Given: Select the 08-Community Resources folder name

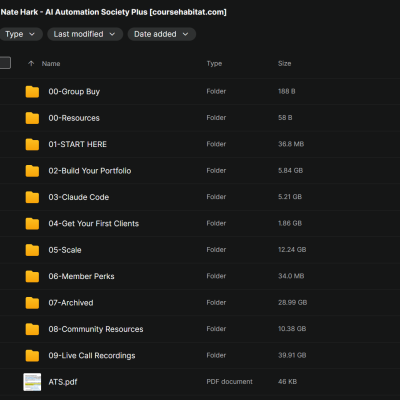Looking at the screenshot, I should [x=96, y=329].
